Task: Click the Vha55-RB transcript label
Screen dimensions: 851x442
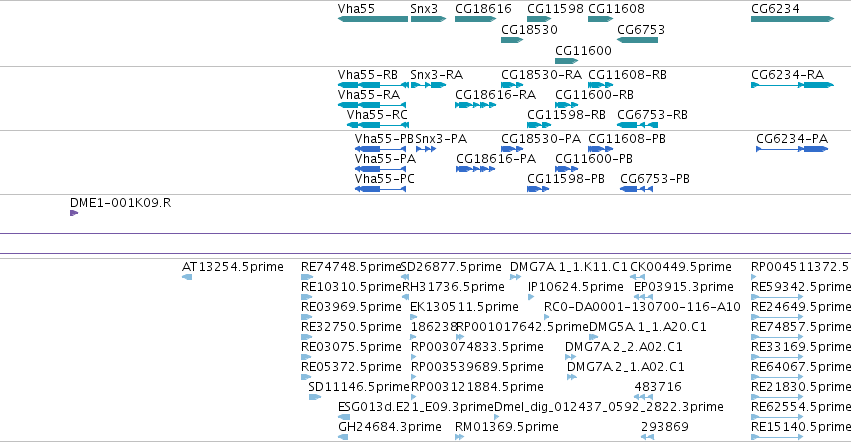Action: 367,74
